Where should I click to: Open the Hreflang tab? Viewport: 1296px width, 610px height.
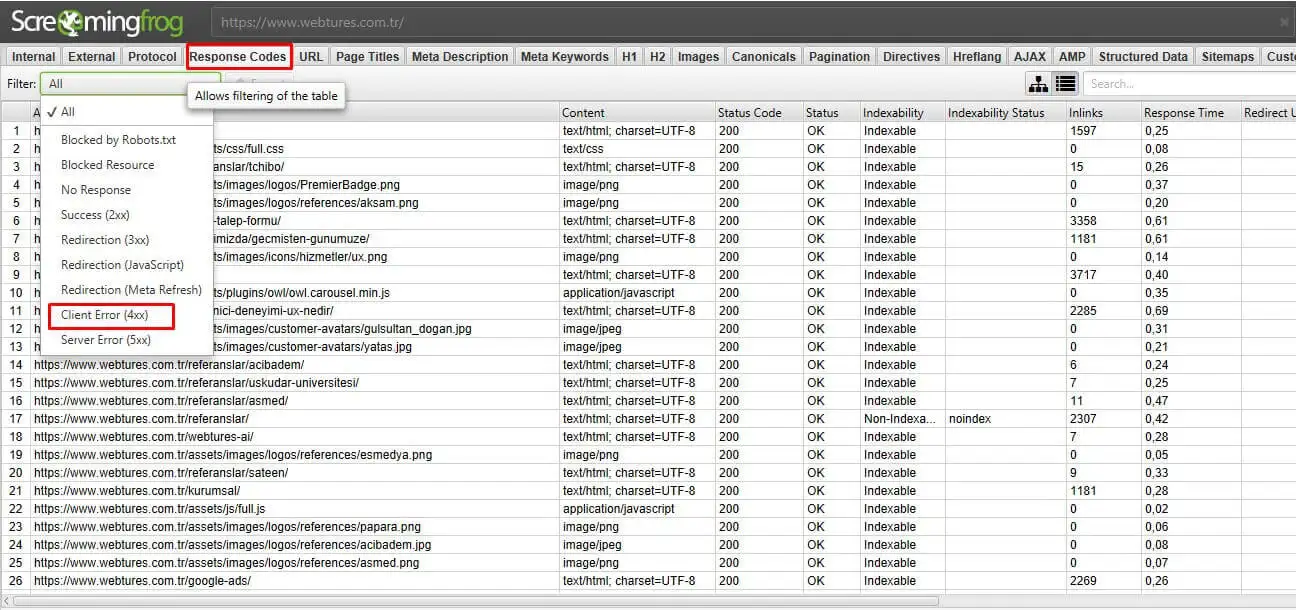pyautogui.click(x=976, y=56)
